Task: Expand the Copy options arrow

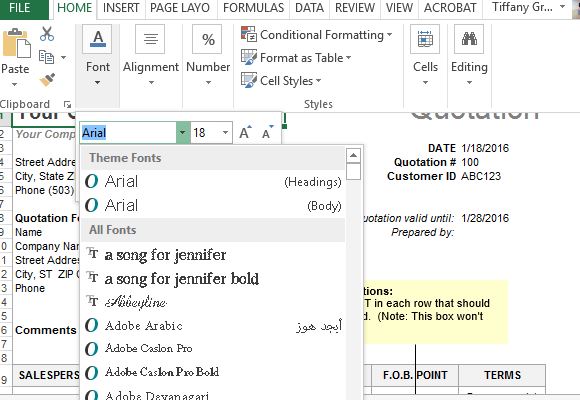Action: [63, 57]
